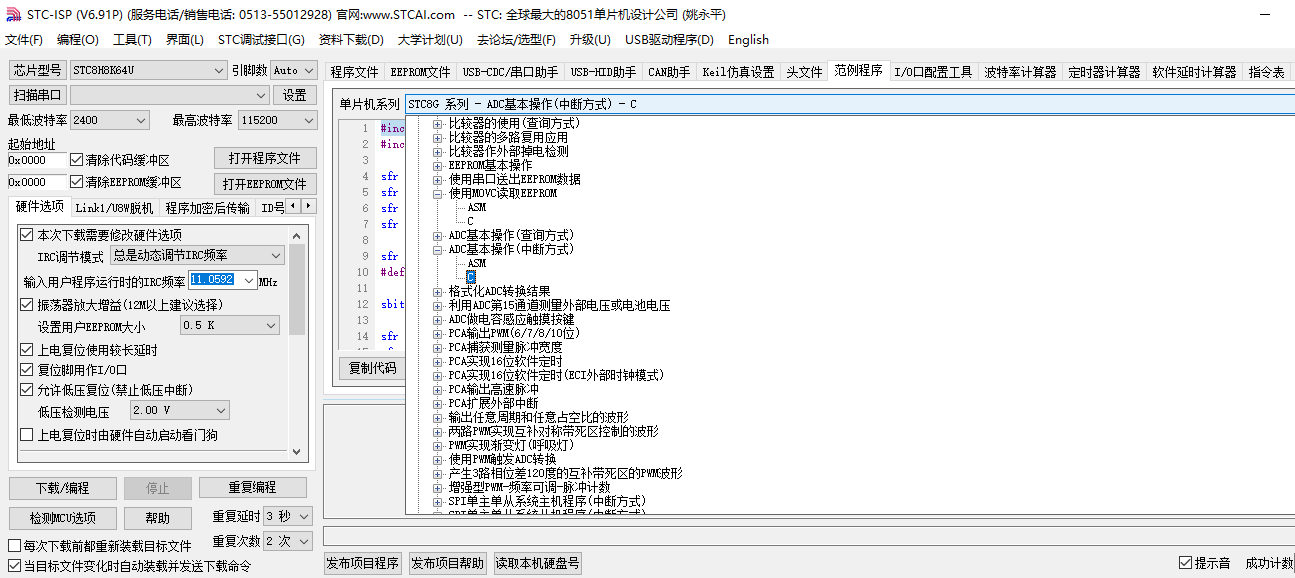Image resolution: width=1295 pixels, height=578 pixels.
Task: Expand the PWM实现渐变灯(呼吸灯) node
Action: click(438, 445)
